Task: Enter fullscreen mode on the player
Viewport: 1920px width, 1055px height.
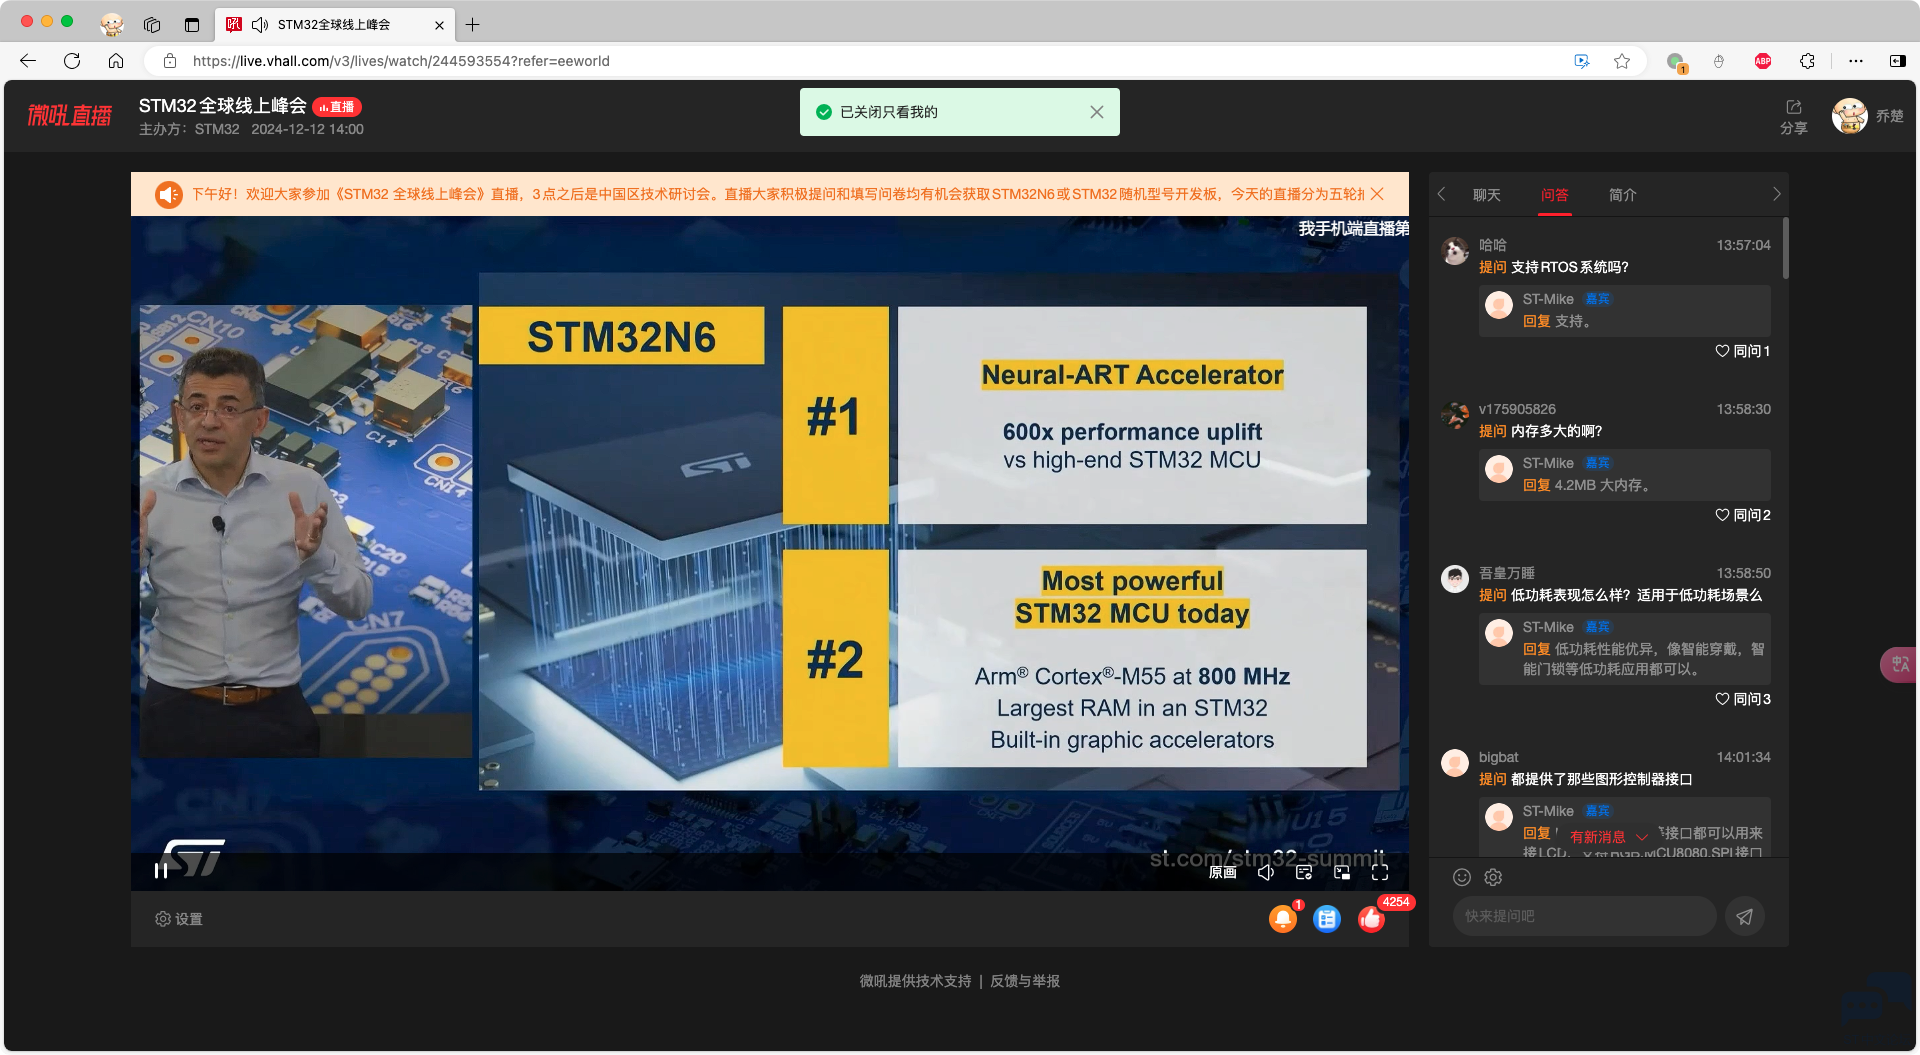Action: 1380,872
